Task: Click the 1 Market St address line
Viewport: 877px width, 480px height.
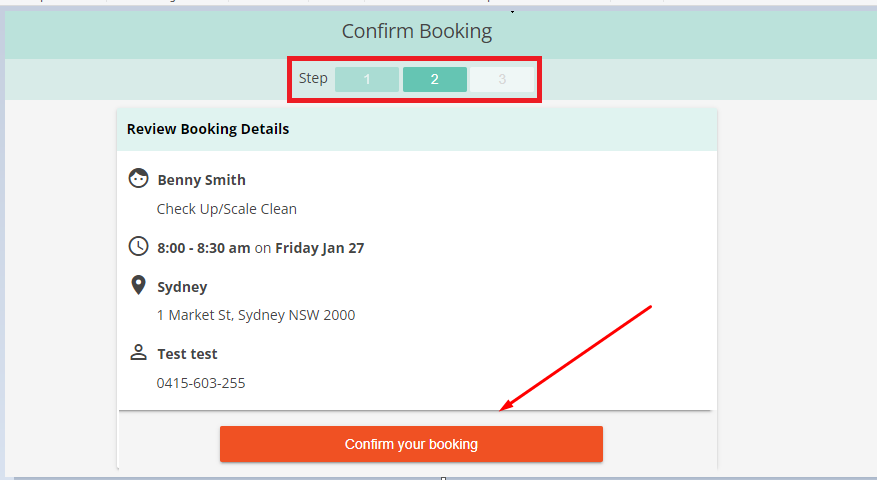Action: click(256, 316)
